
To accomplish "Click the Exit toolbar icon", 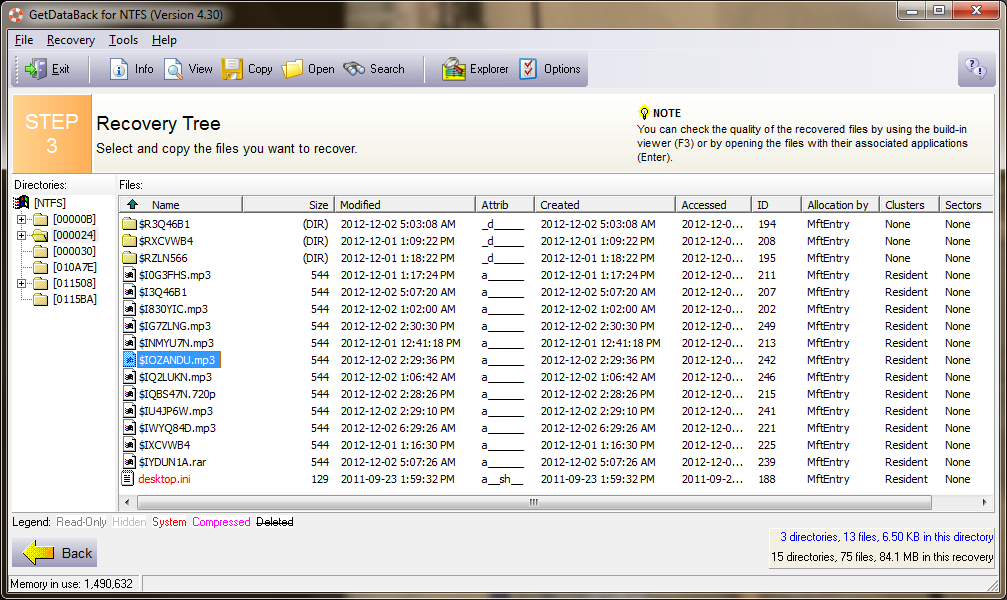I will click(x=35, y=69).
